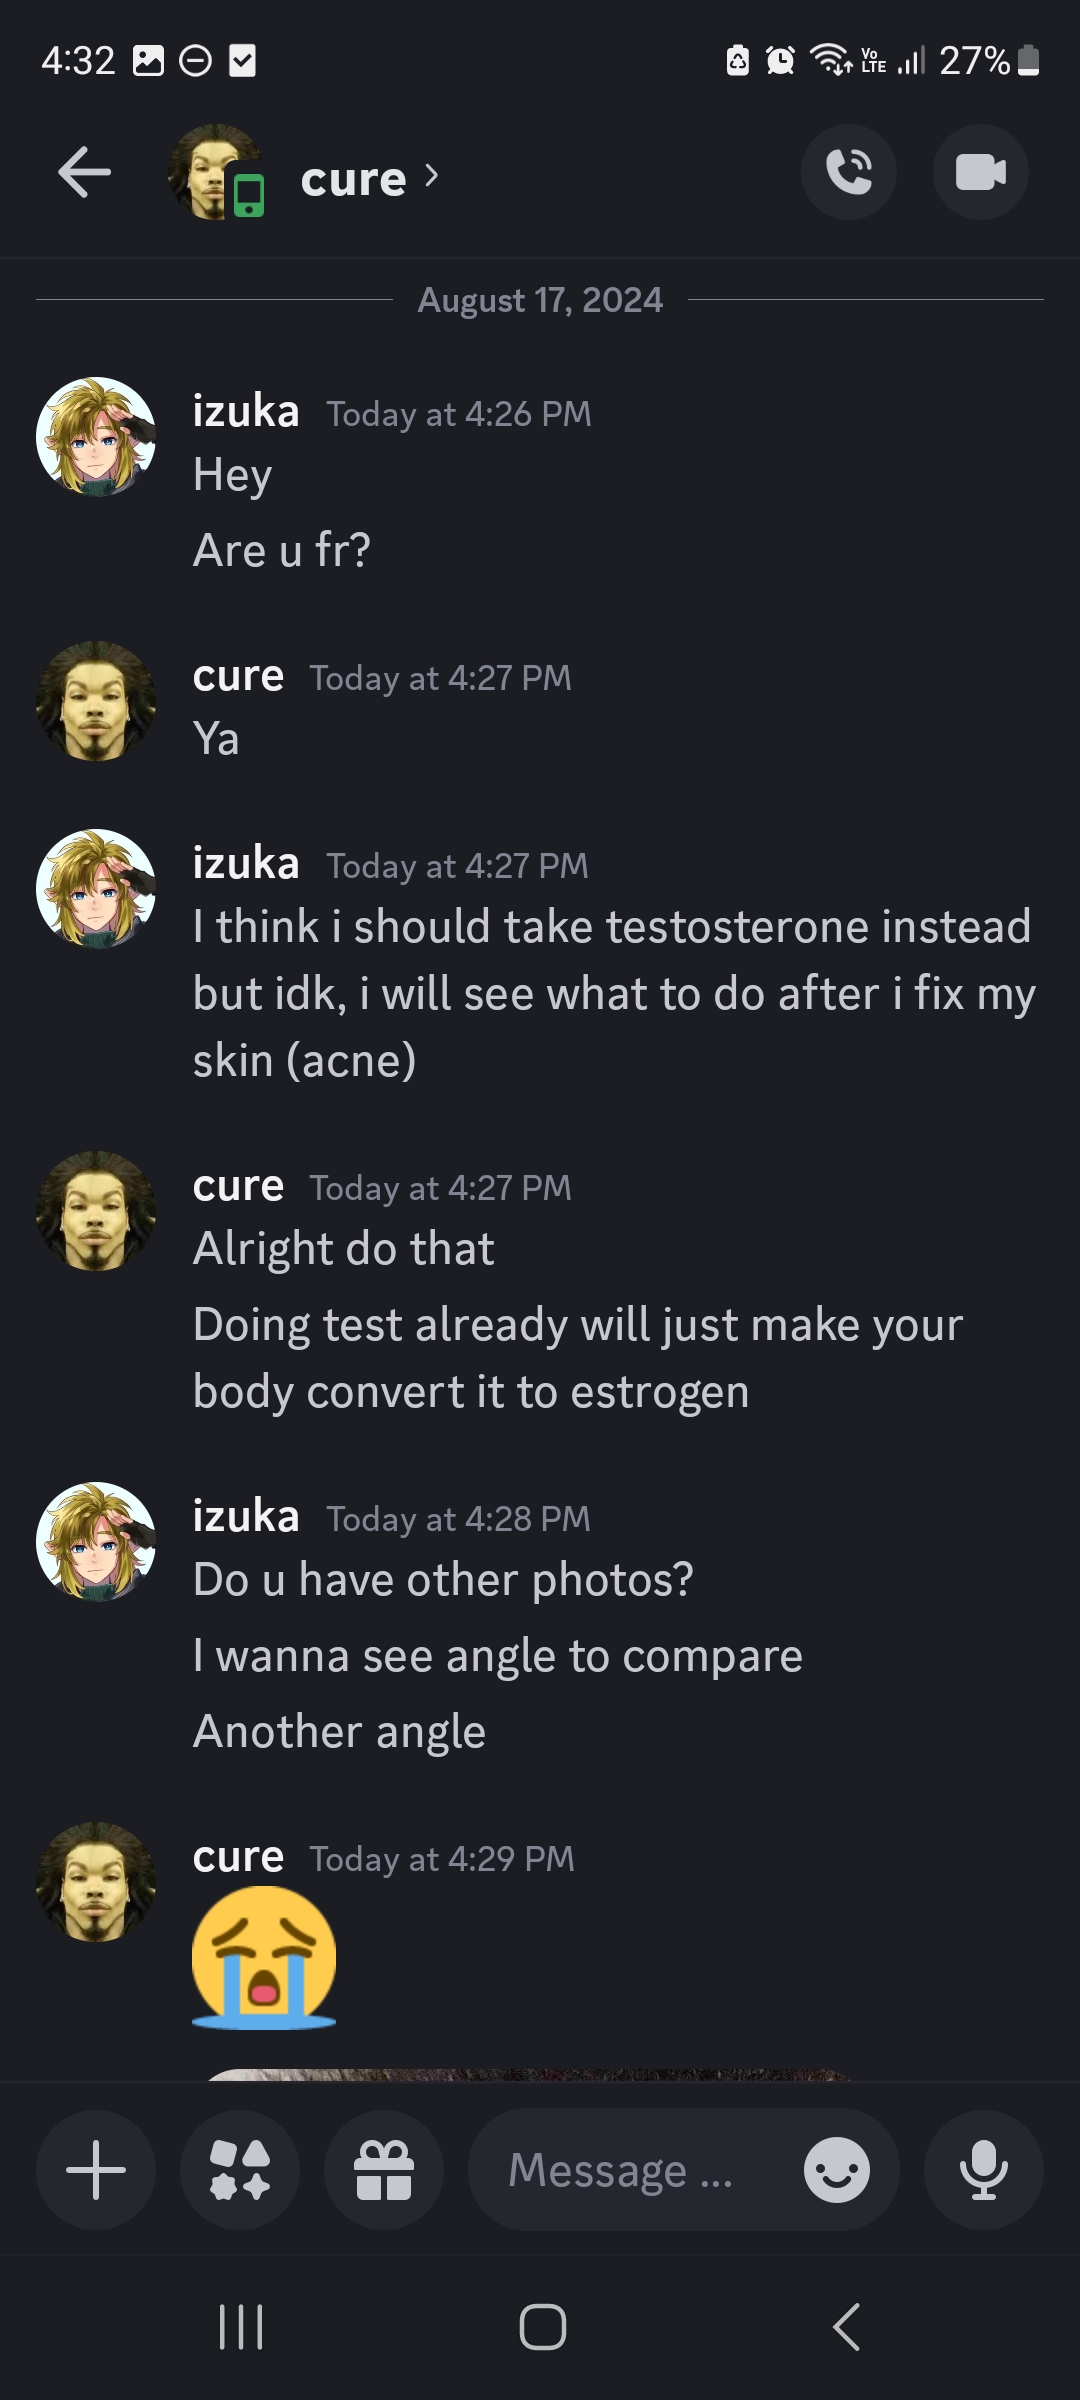
Task: Open the Apps and Games picker
Action: pyautogui.click(x=240, y=2168)
